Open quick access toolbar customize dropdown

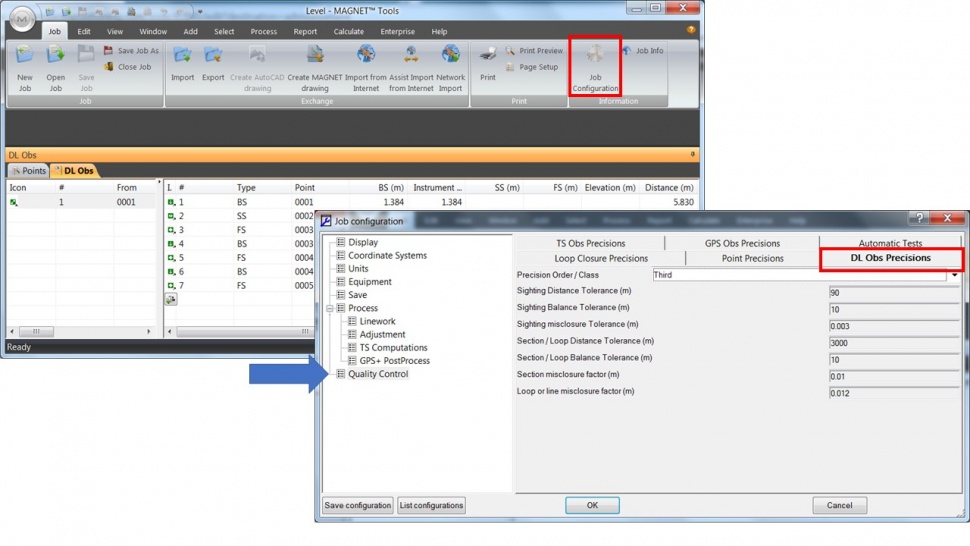click(x=200, y=11)
